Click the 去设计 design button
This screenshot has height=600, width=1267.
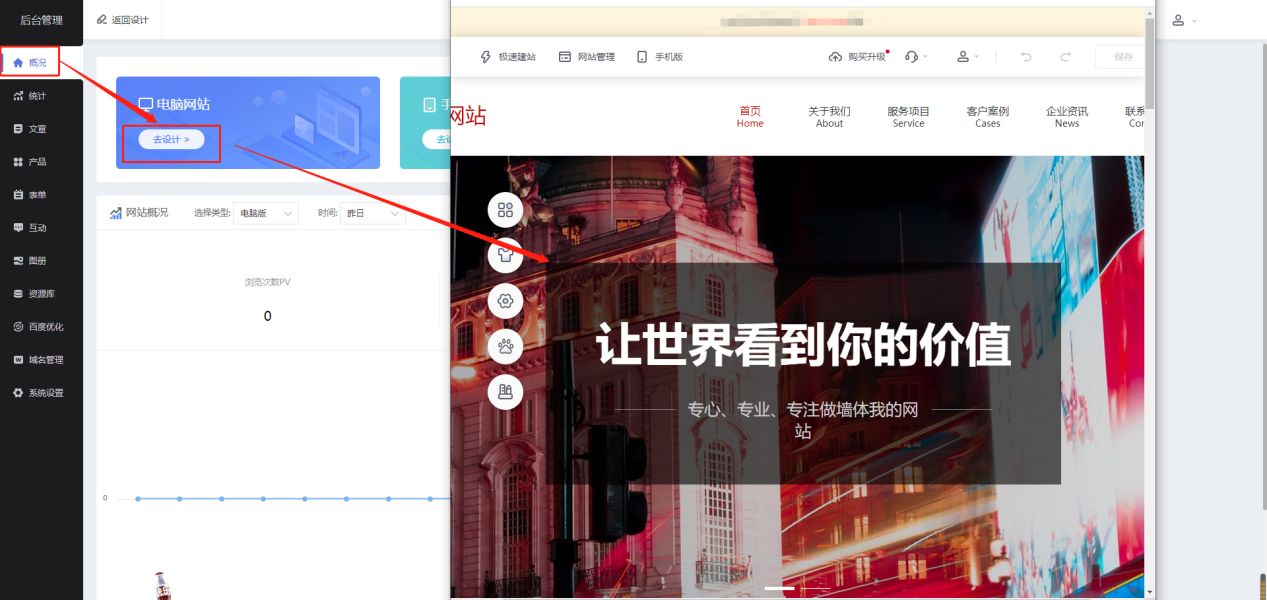(x=170, y=139)
